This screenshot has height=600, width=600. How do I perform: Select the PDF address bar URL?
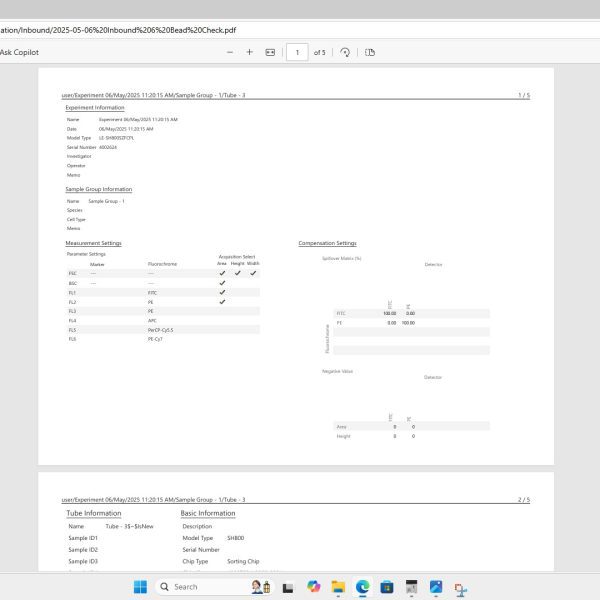(x=118, y=30)
